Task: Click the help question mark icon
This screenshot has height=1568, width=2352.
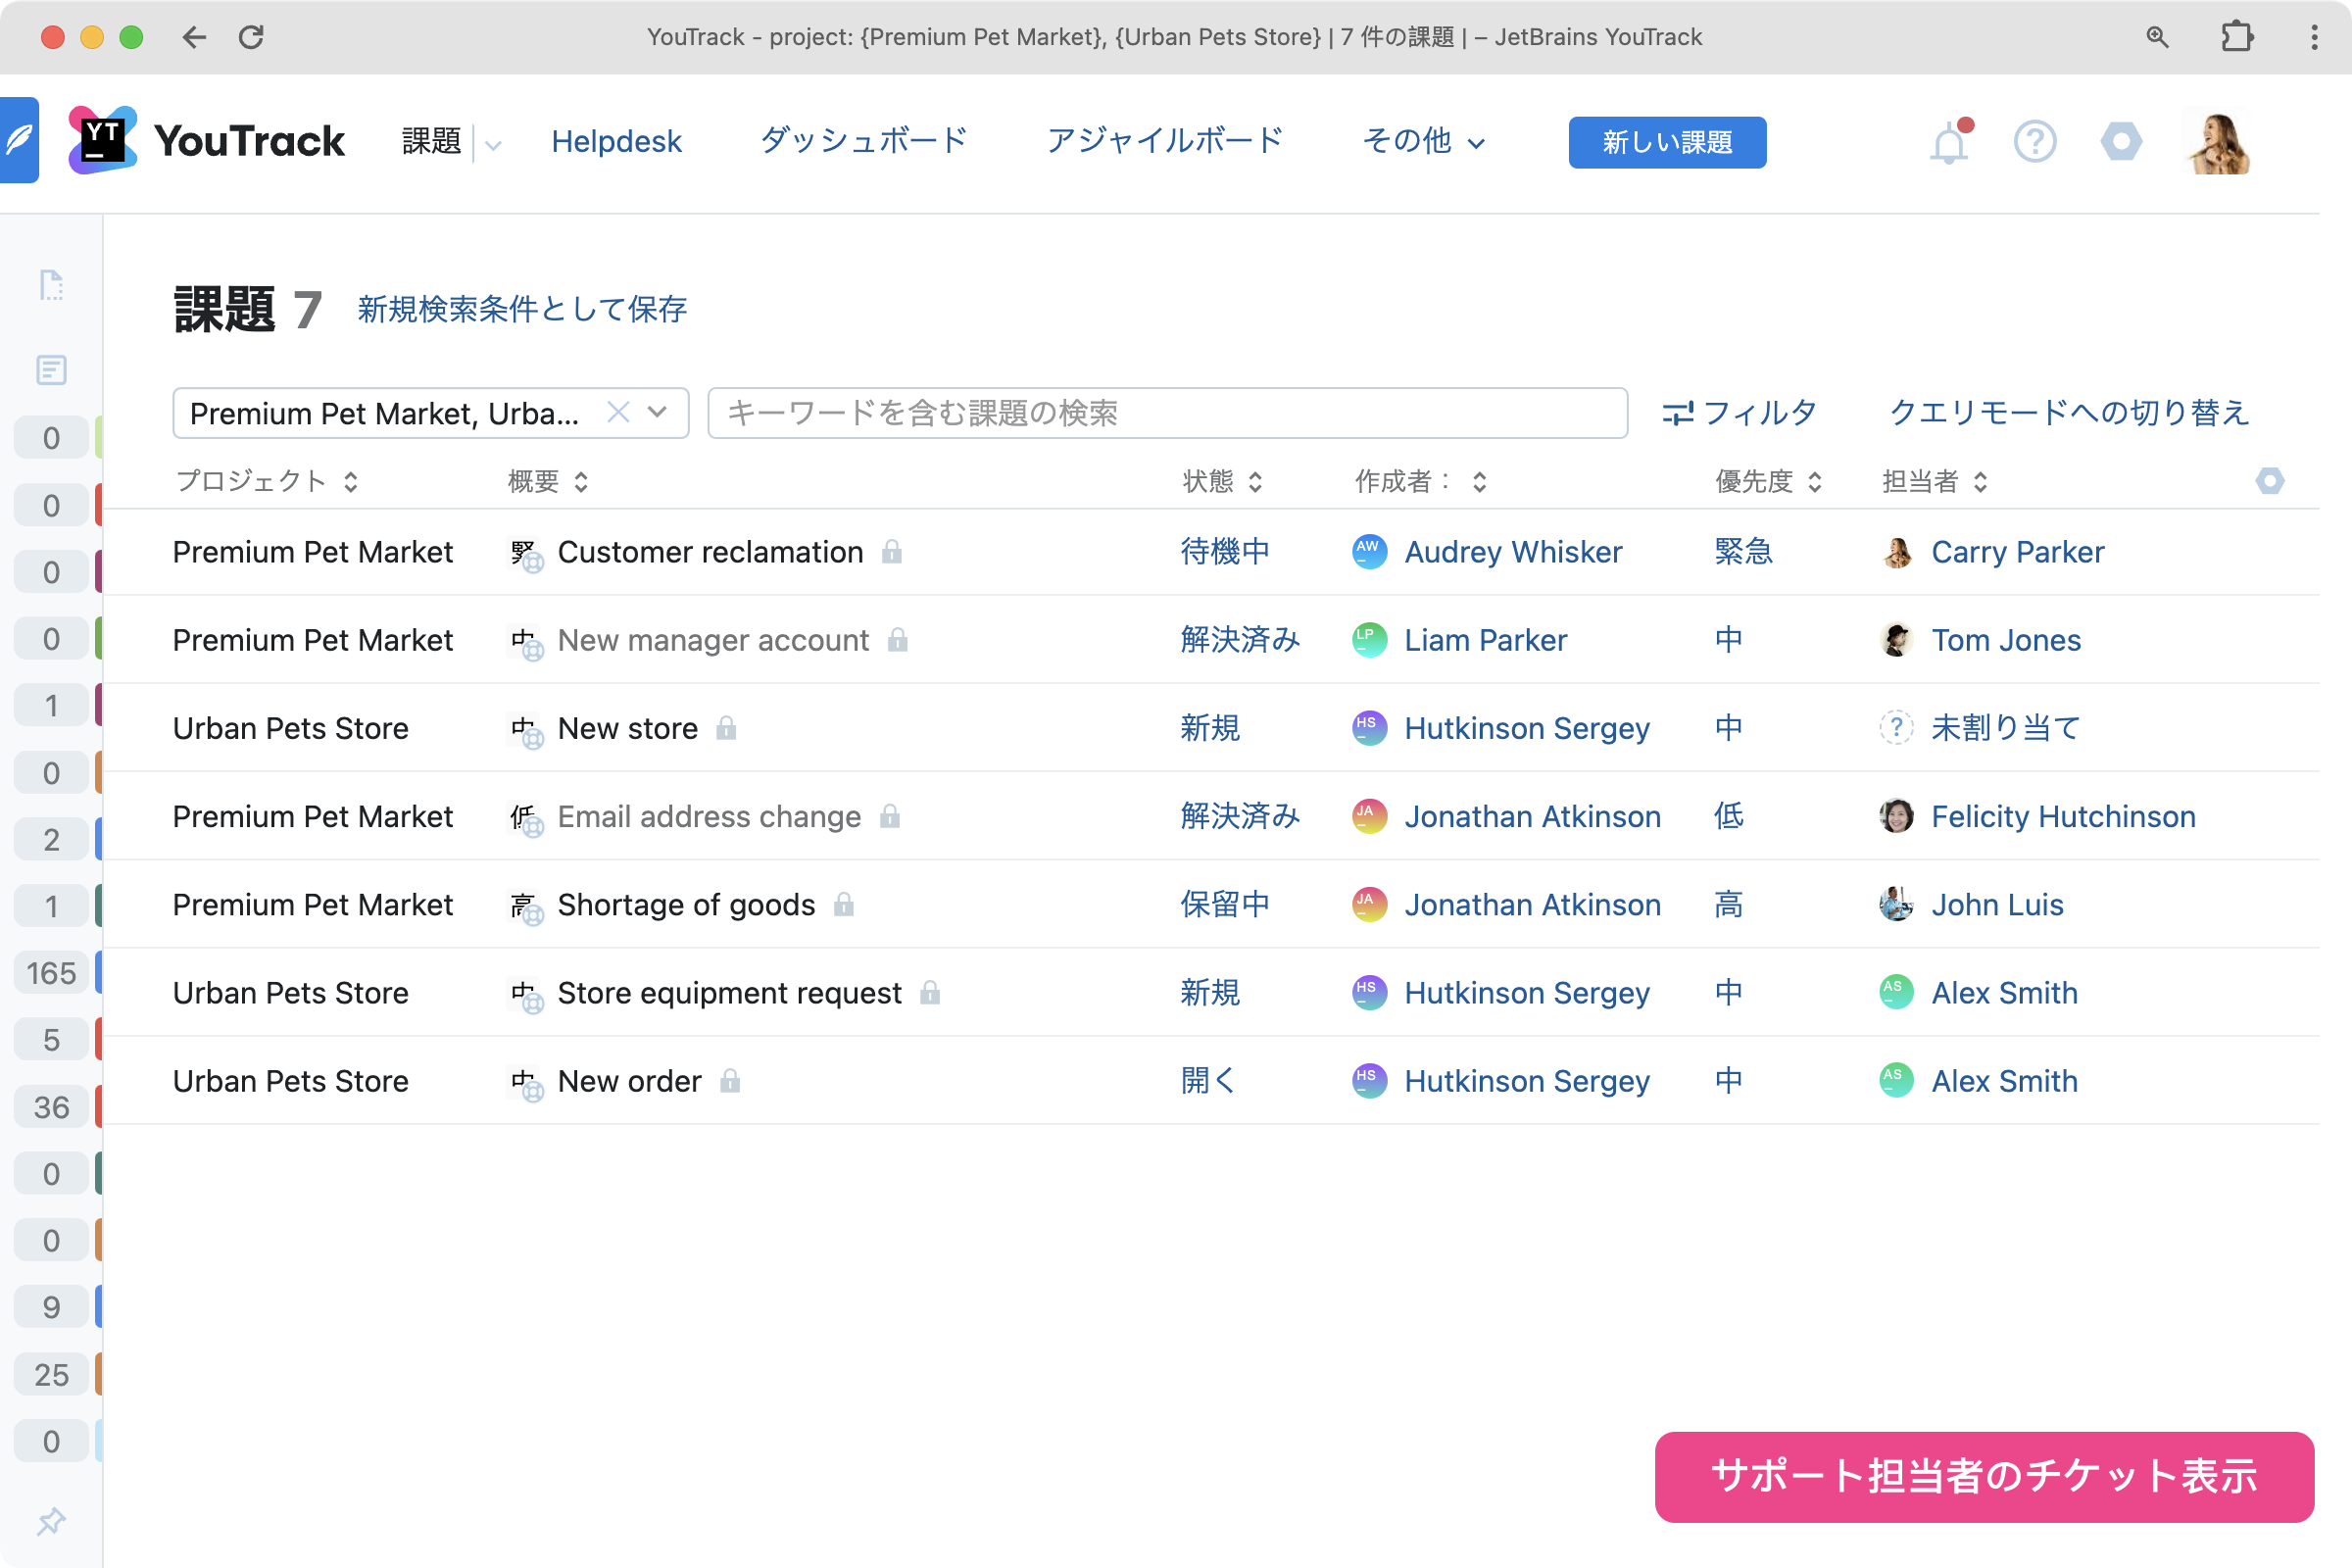Action: click(x=2034, y=142)
